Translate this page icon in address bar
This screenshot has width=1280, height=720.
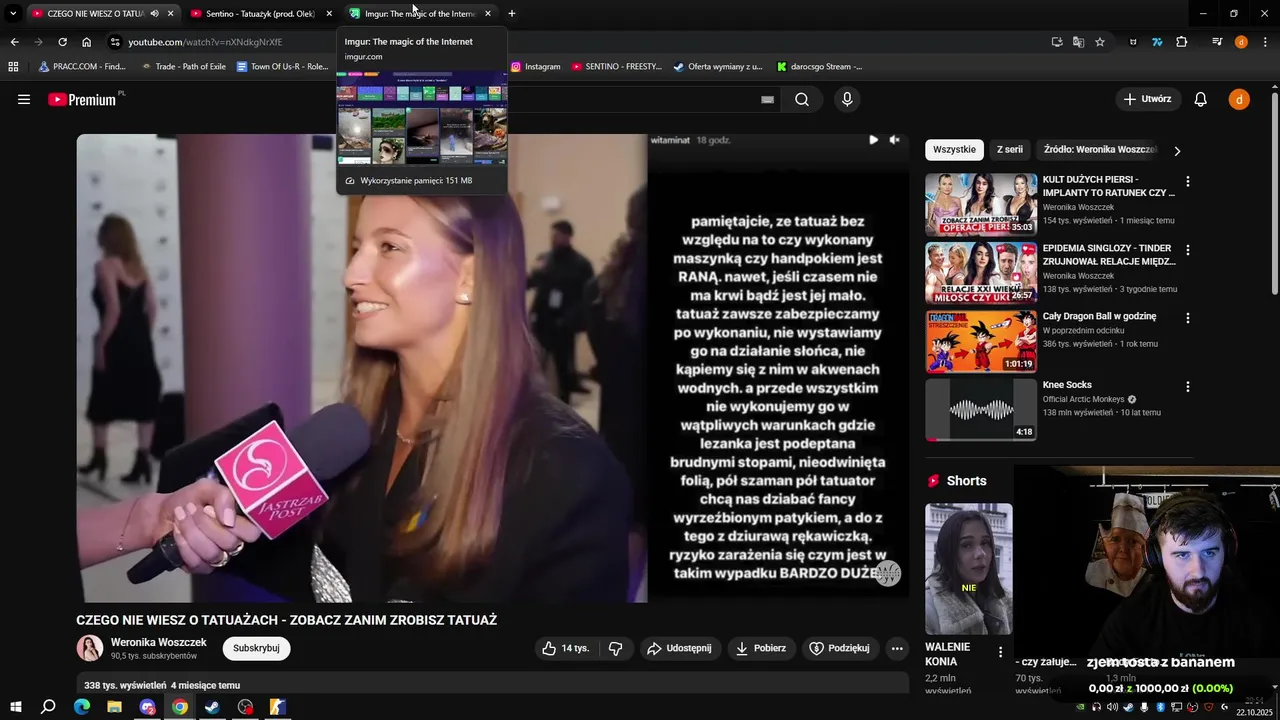click(1078, 42)
